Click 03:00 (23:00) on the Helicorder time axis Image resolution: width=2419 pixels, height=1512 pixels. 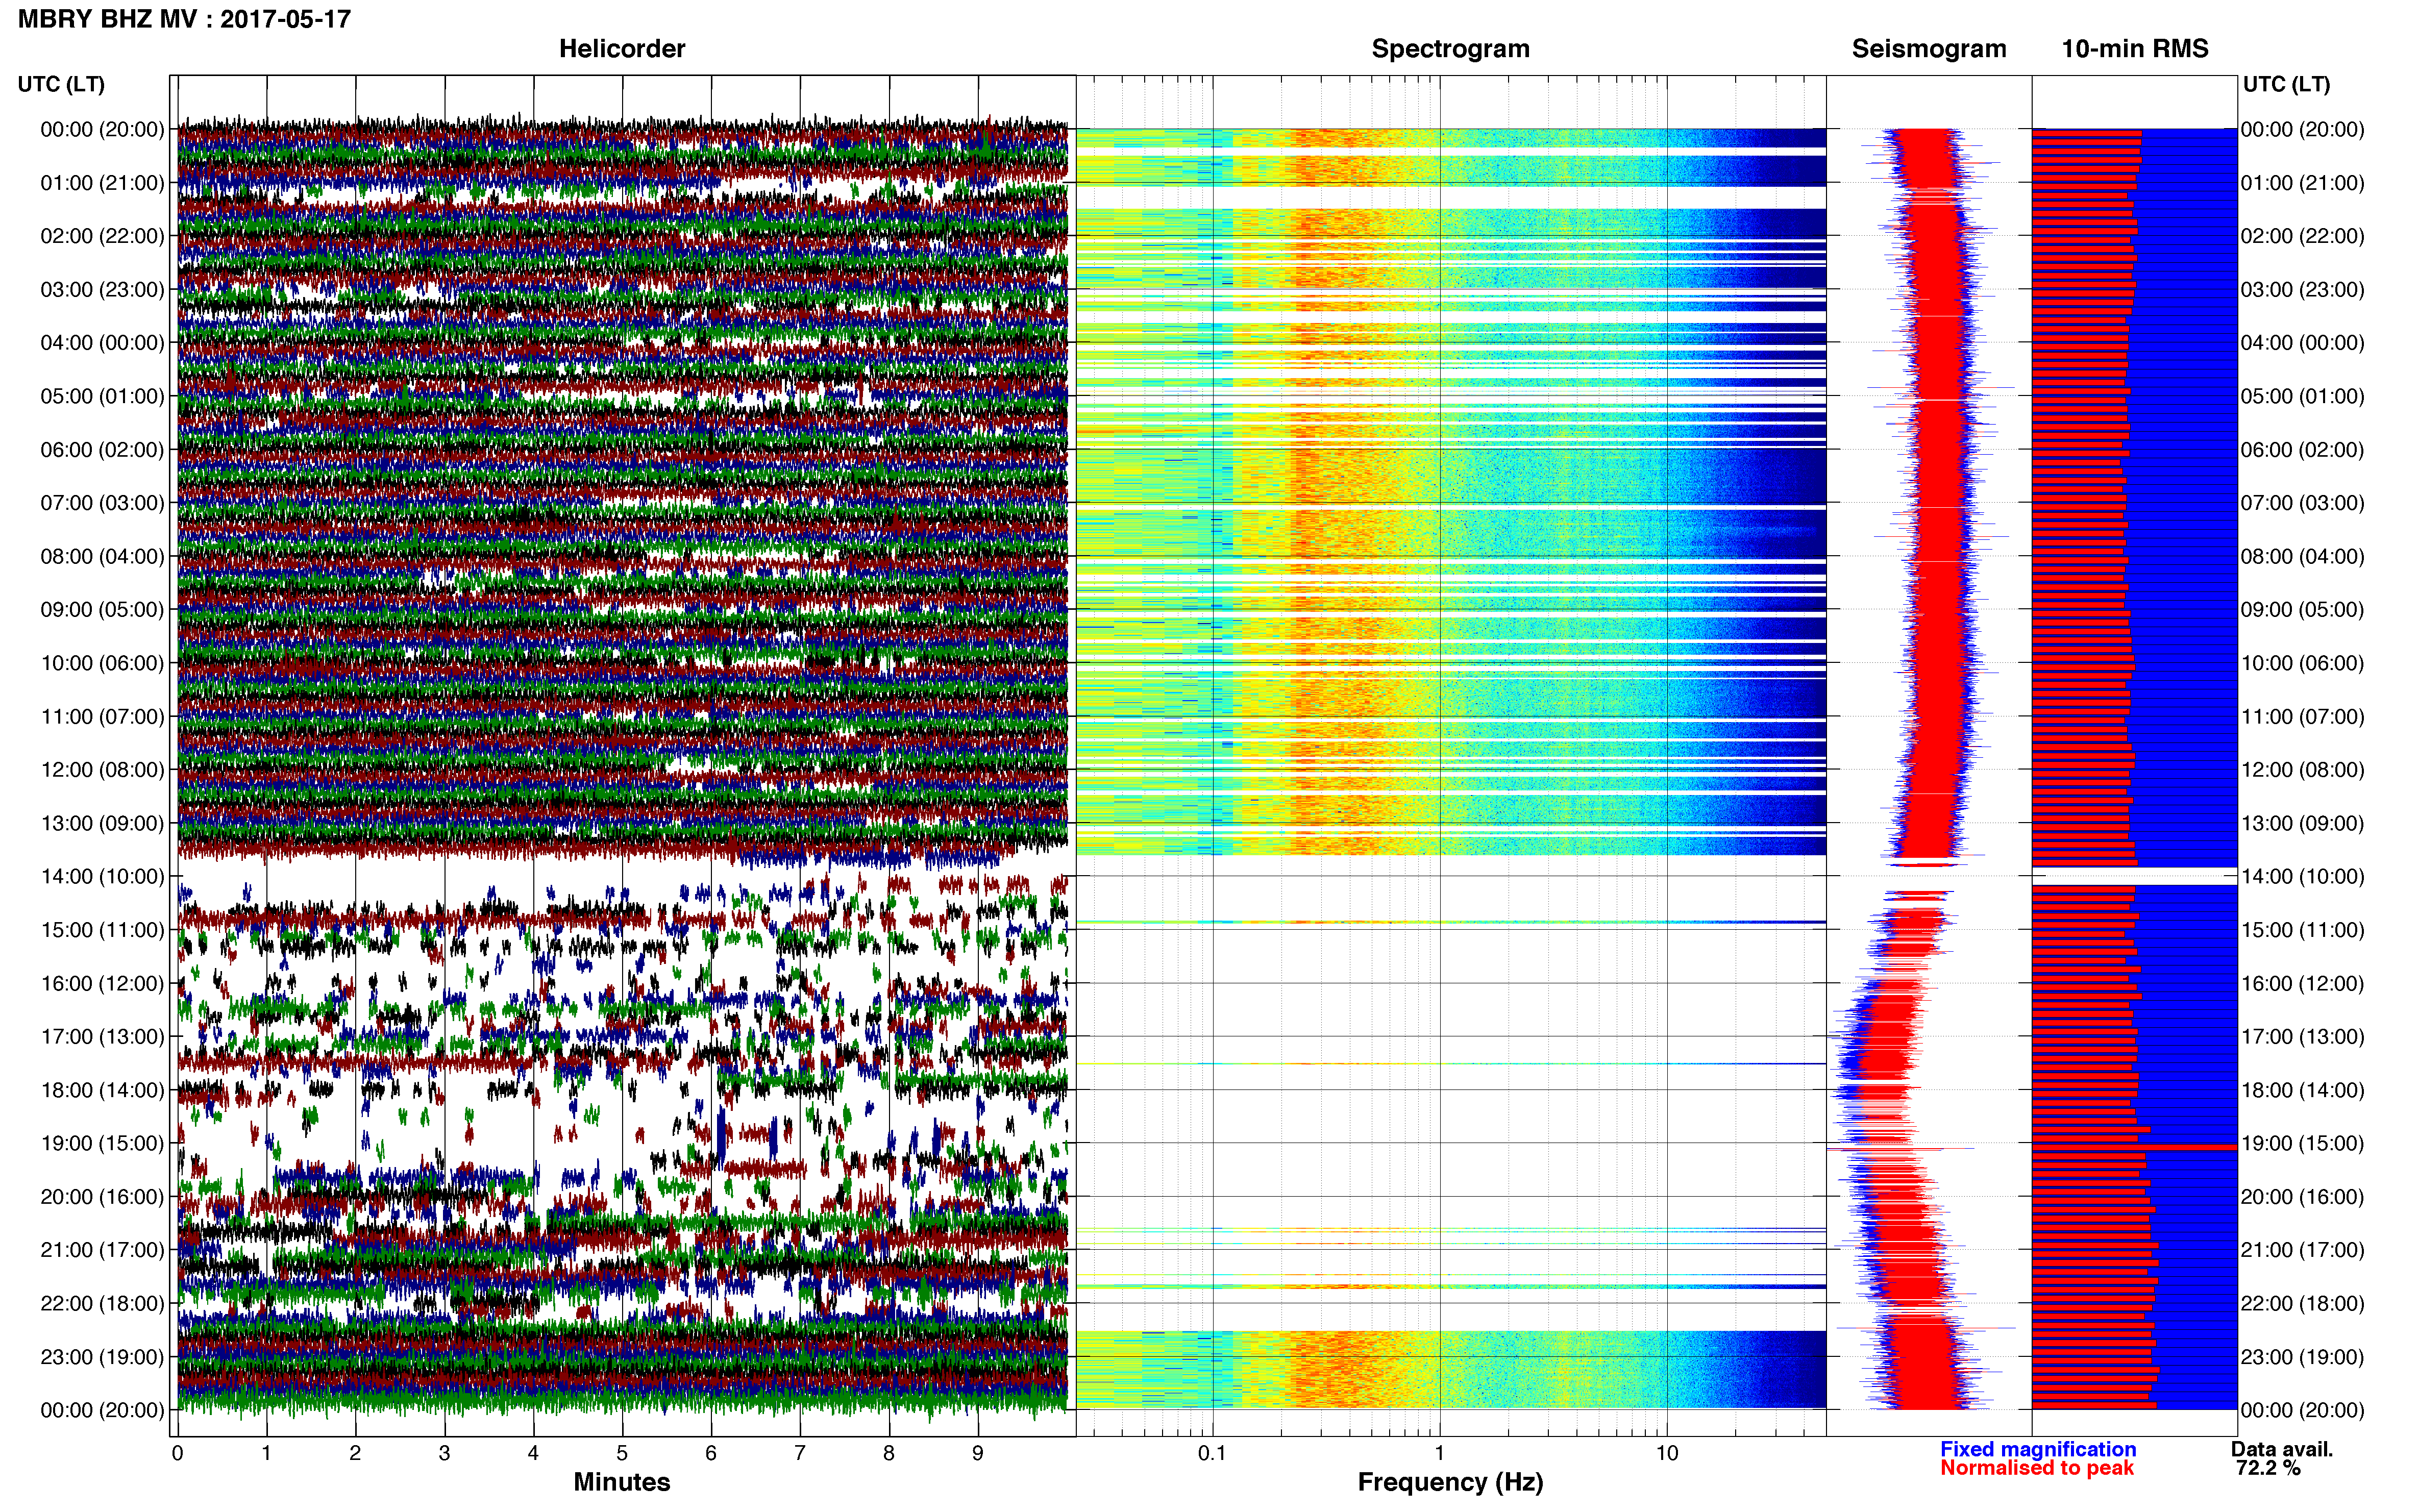102,290
